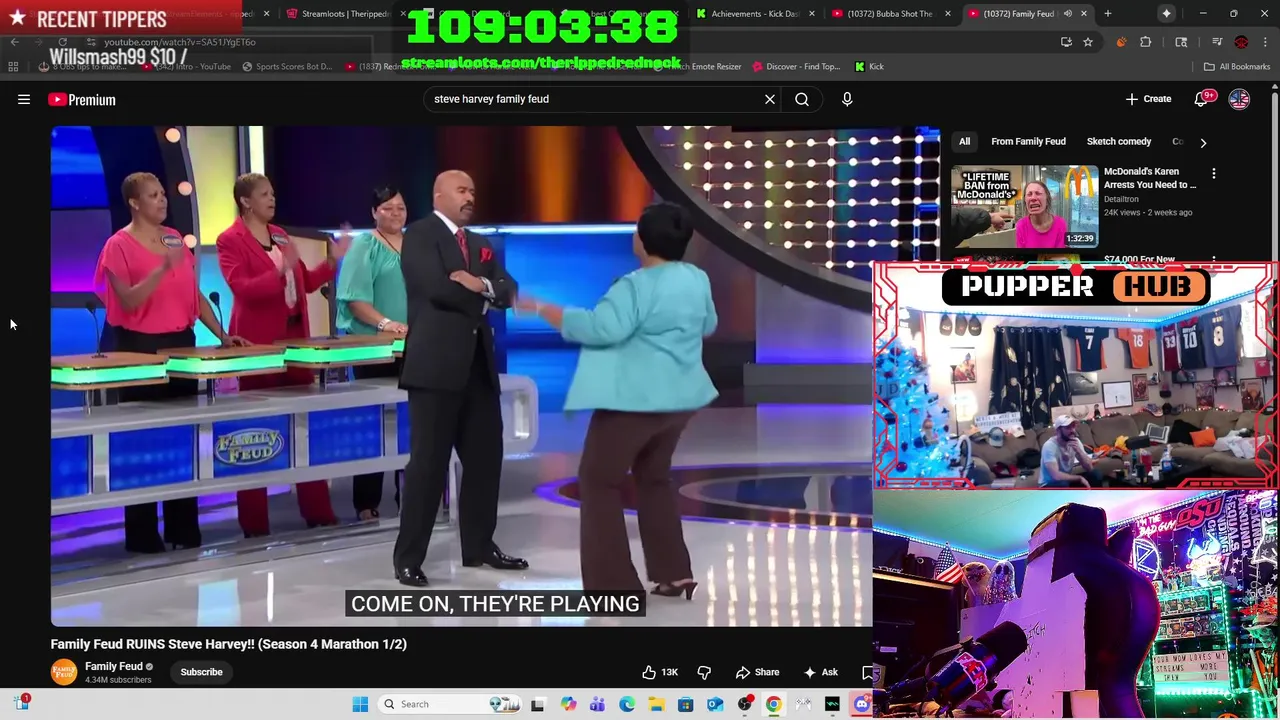This screenshot has height=720, width=1280.
Task: Close the Family Feud browser tab
Action: 1083,14
